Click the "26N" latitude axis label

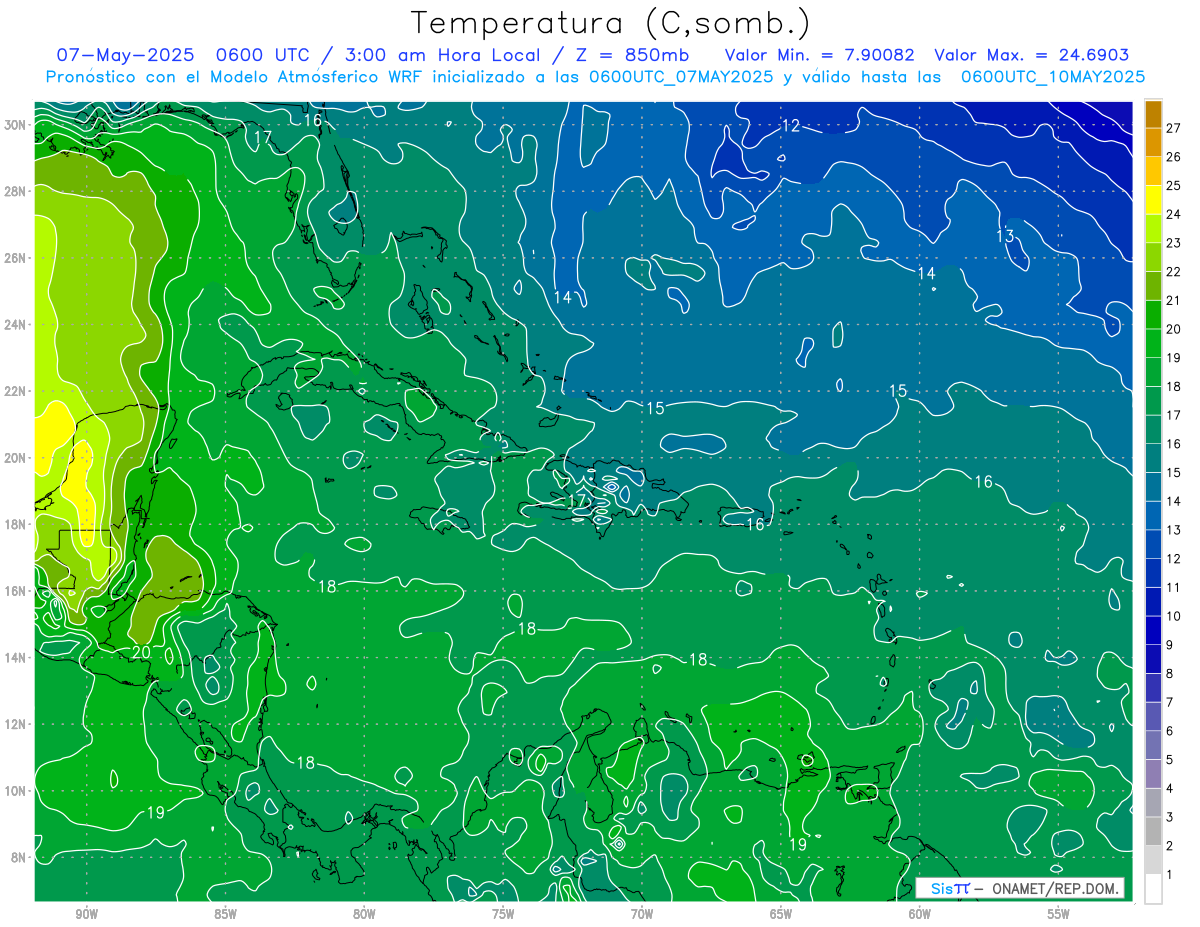(15, 258)
